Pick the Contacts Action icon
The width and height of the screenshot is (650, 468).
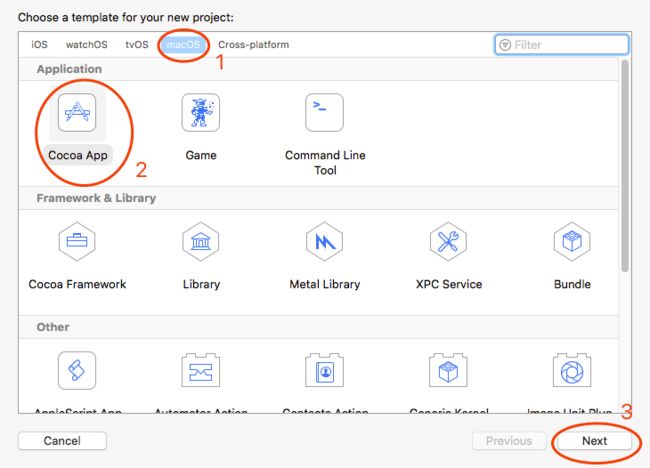[x=325, y=371]
